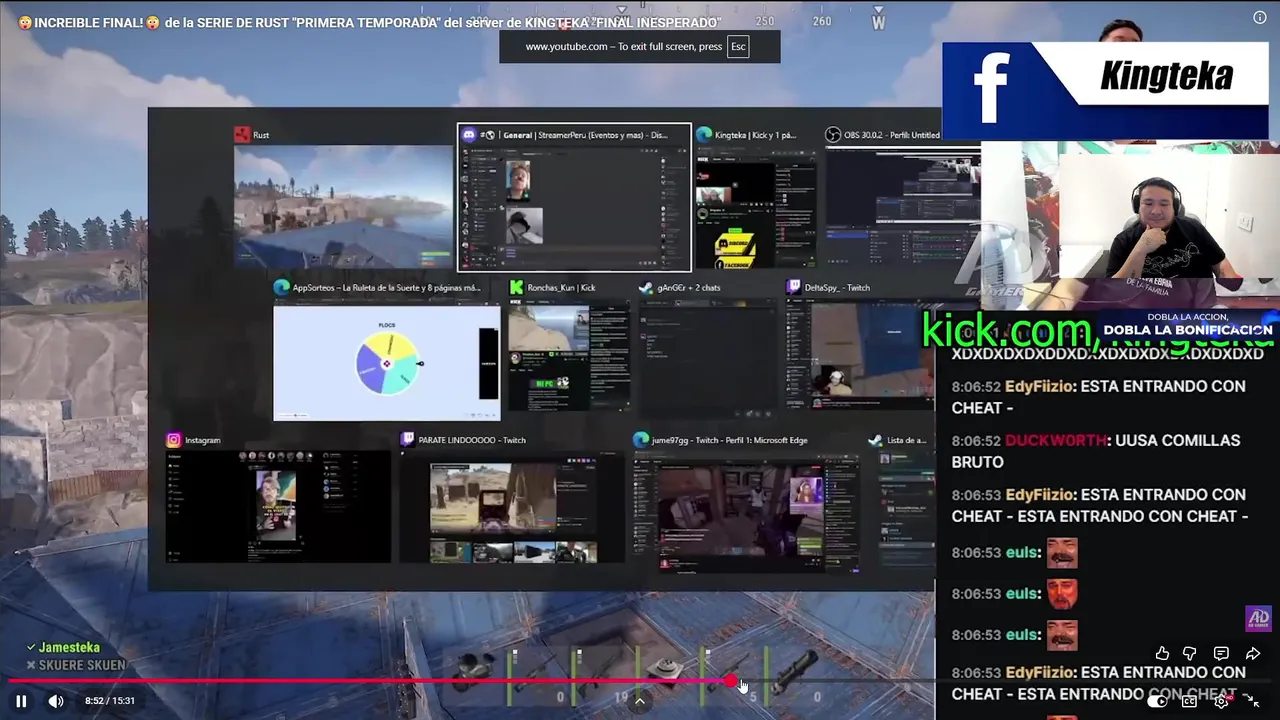This screenshot has width=1280, height=720.
Task: Click the 8:52 / 15:31 time display
Action: tap(110, 701)
